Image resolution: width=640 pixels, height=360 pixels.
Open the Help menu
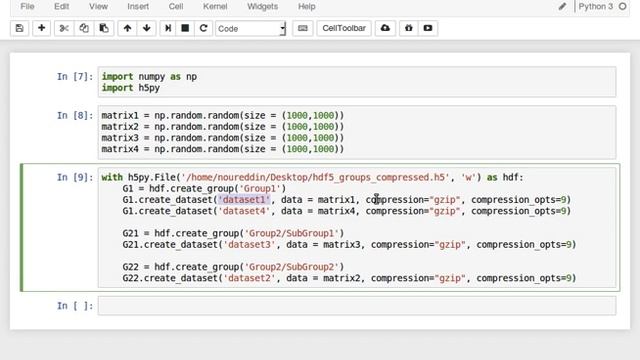click(x=307, y=7)
